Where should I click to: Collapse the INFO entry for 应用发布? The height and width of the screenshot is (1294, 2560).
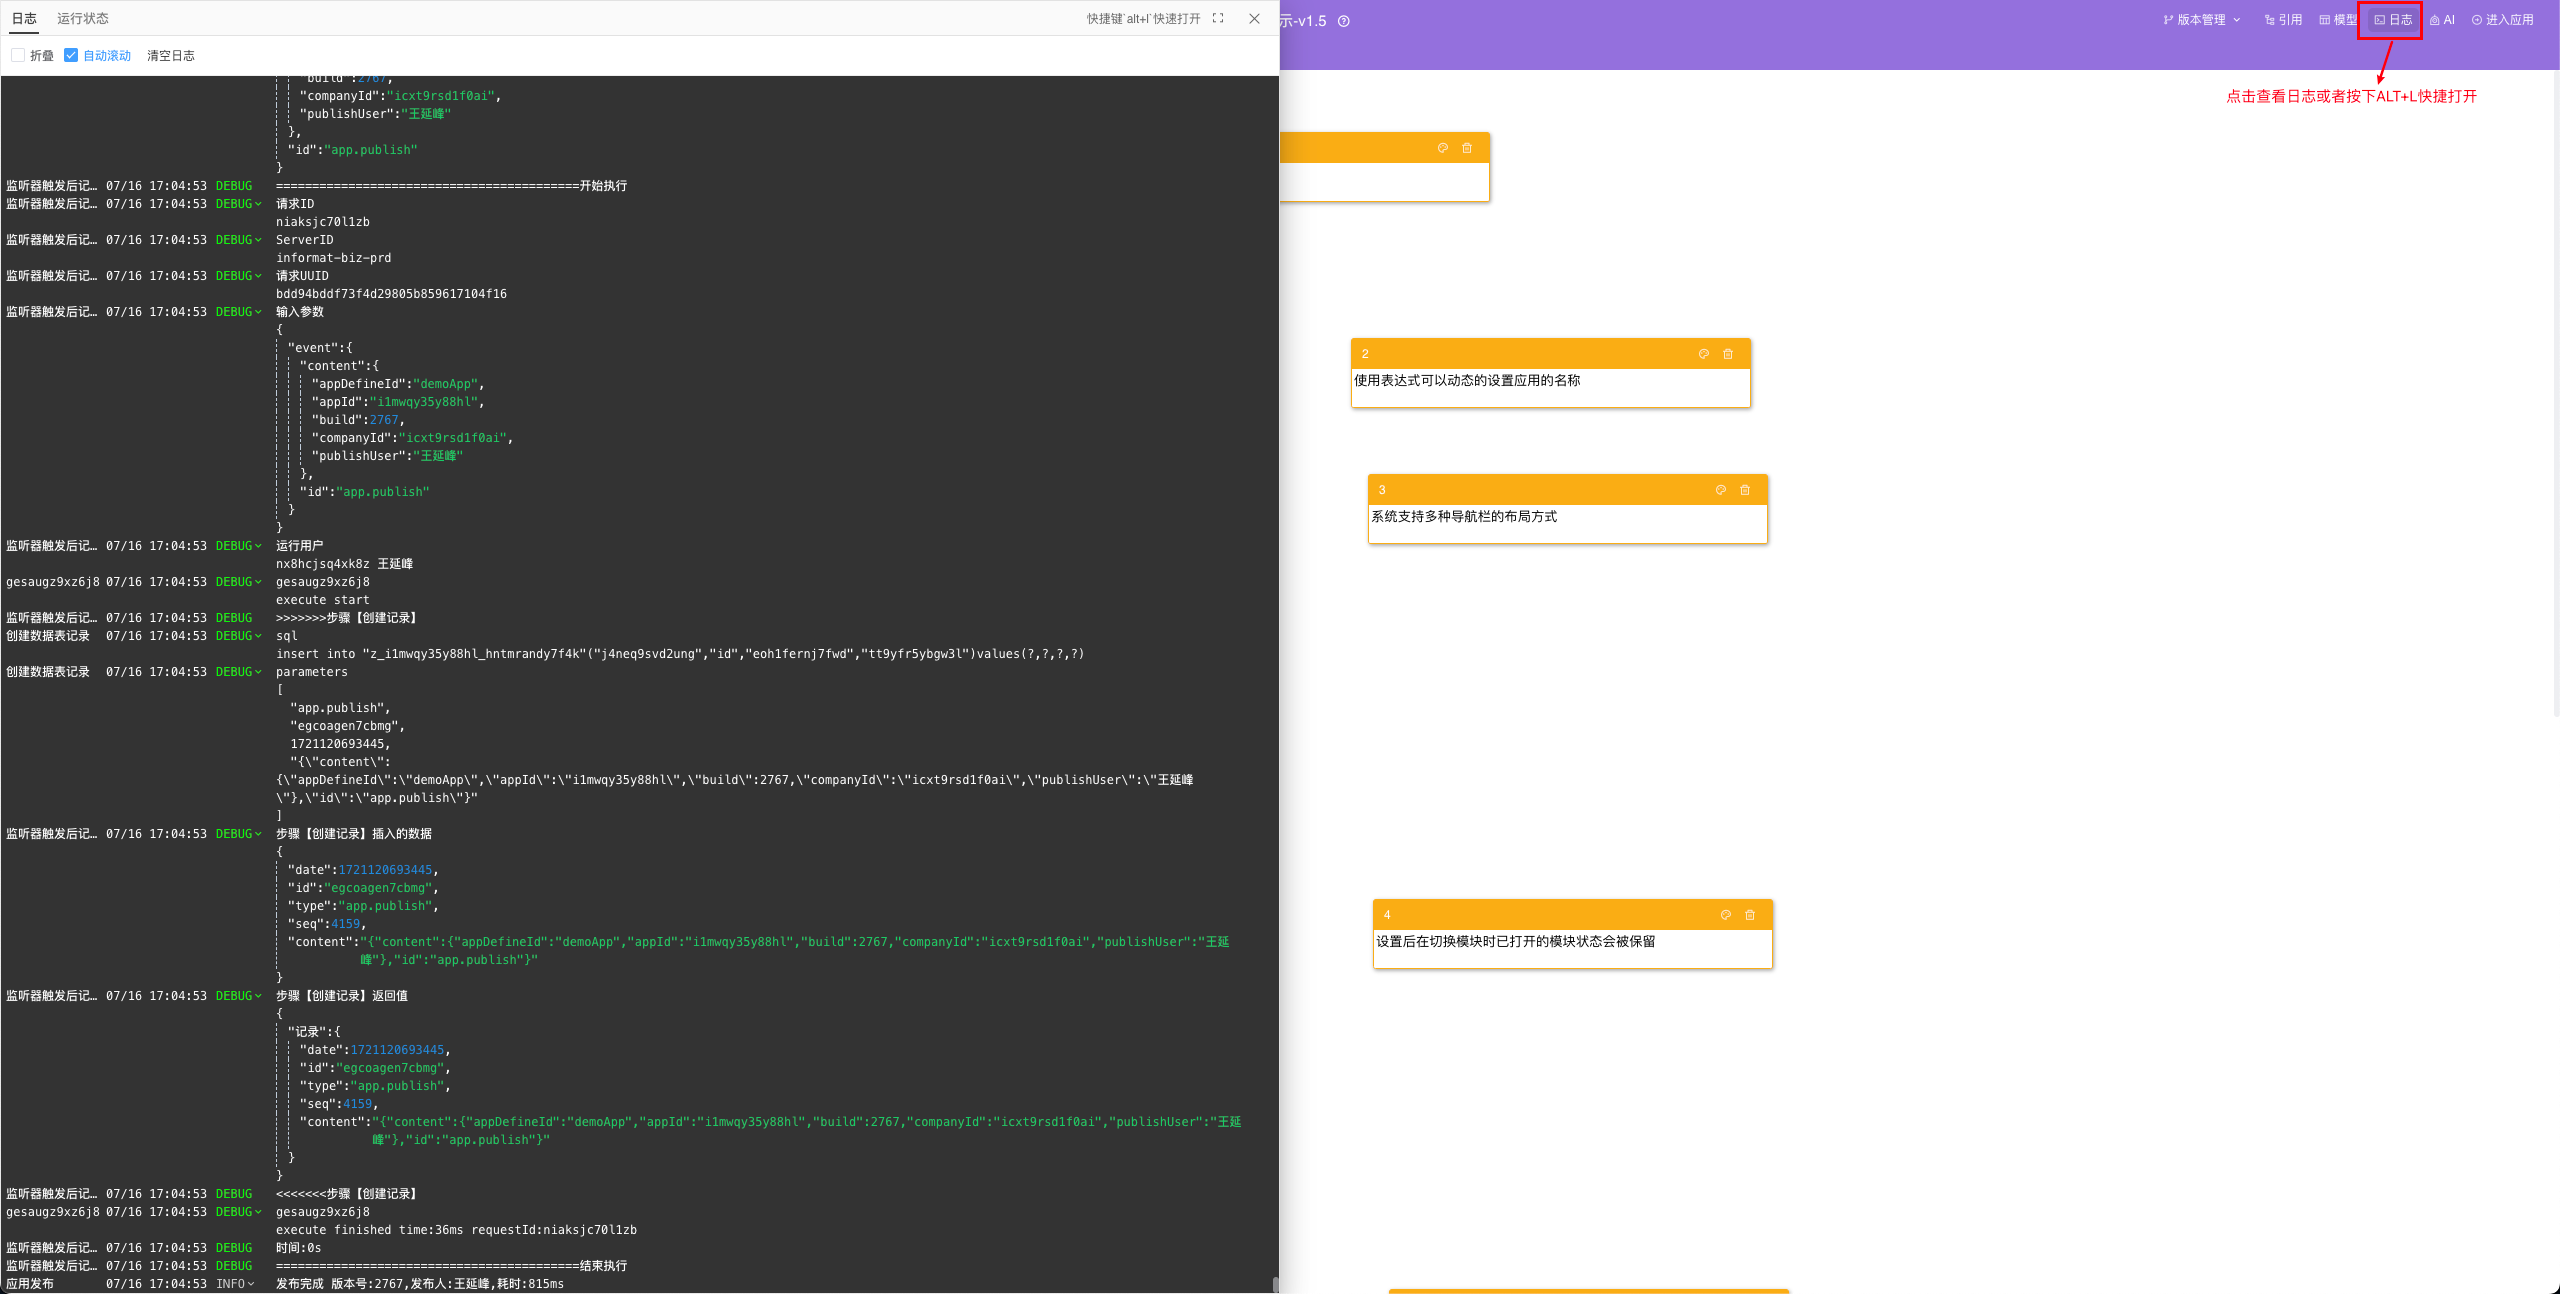coord(250,1284)
